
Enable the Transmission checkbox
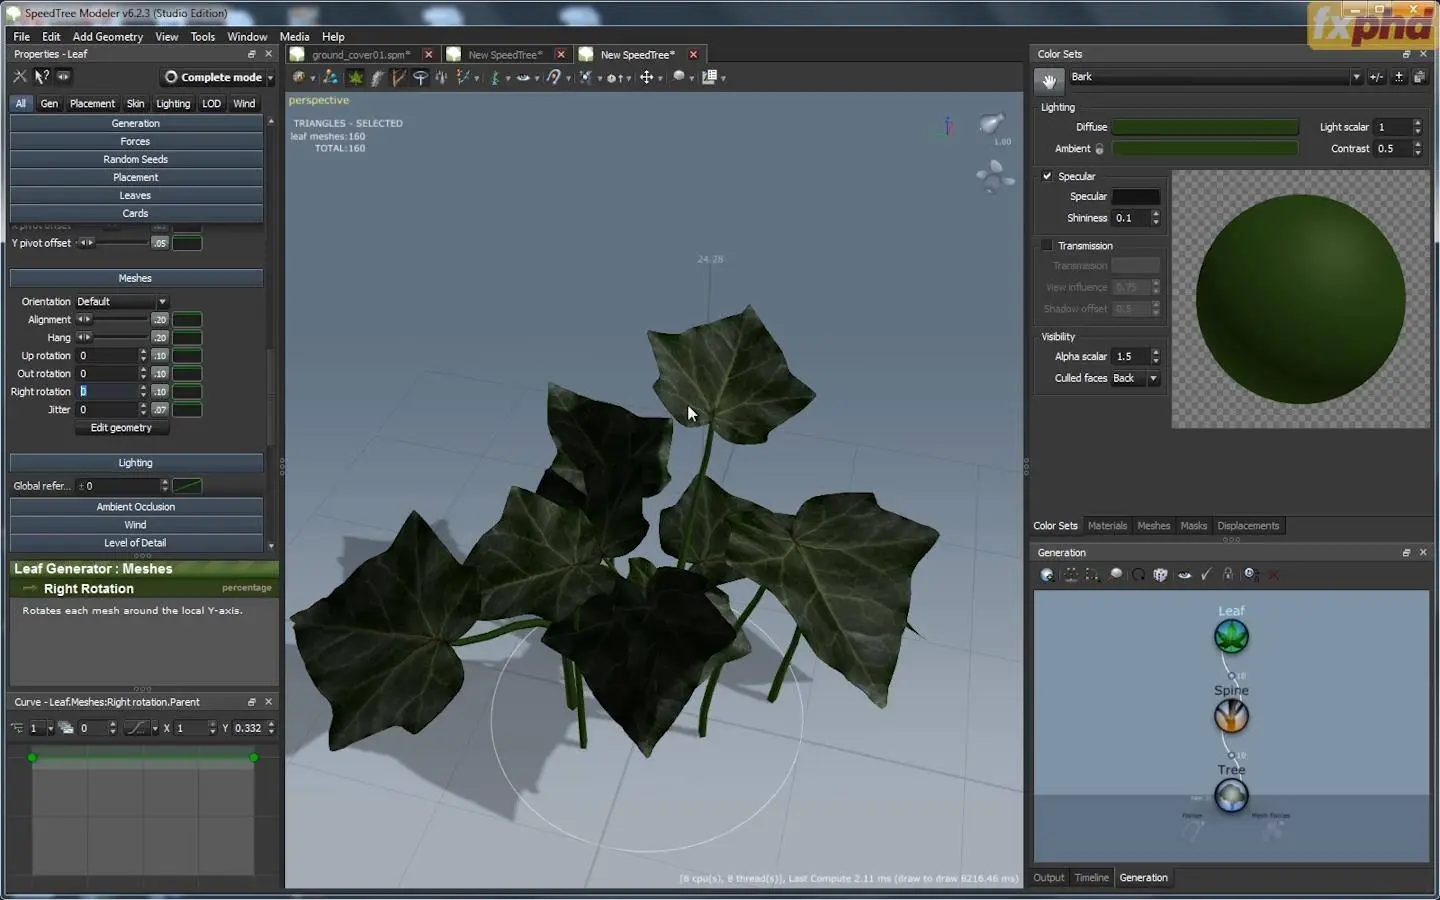(1047, 246)
